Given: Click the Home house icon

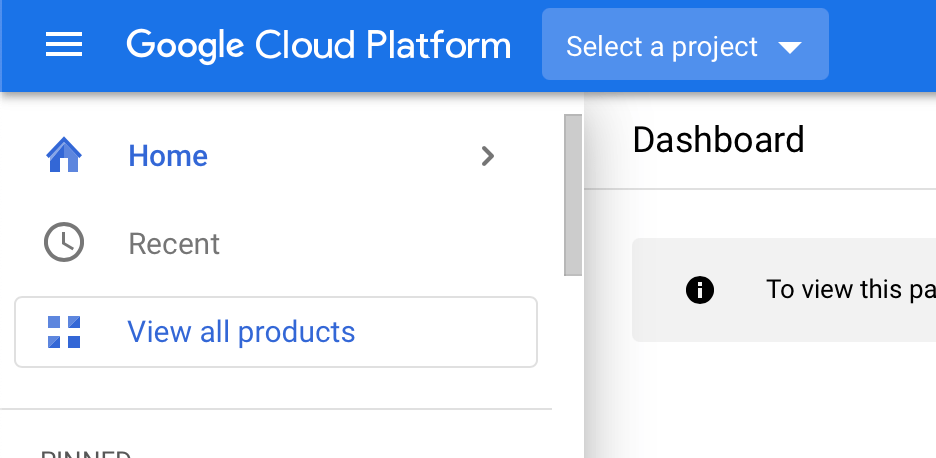Looking at the screenshot, I should [x=64, y=156].
